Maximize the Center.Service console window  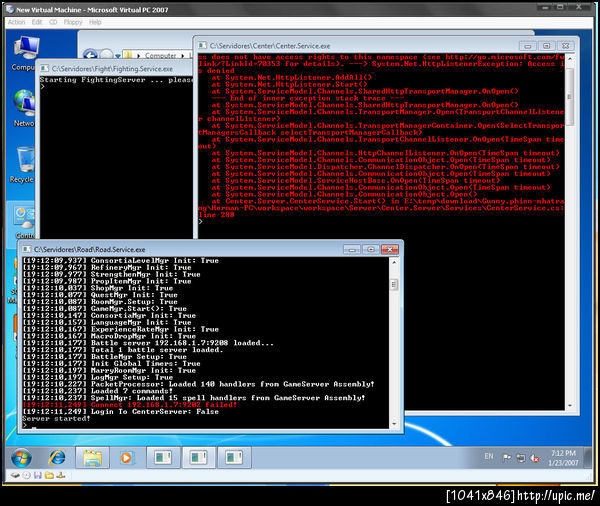click(x=546, y=46)
